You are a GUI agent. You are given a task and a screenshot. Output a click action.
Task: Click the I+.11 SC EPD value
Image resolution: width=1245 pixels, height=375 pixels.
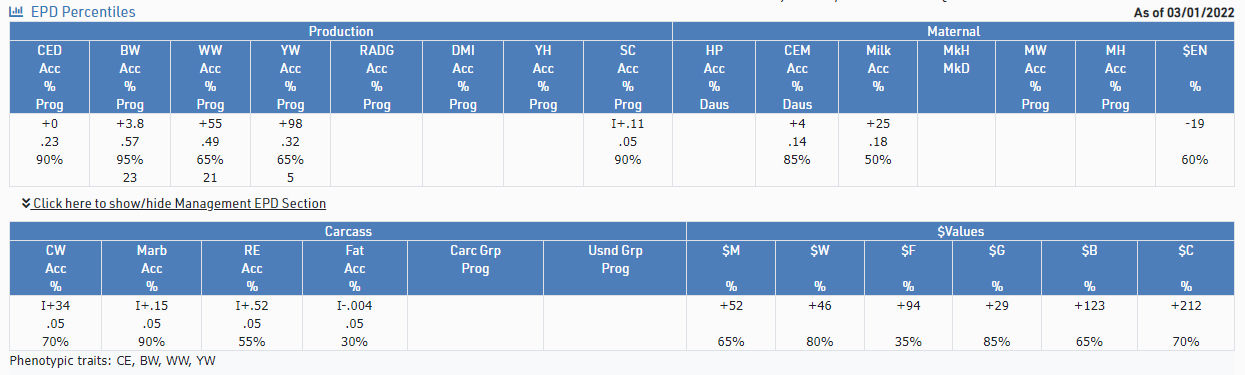[627, 123]
